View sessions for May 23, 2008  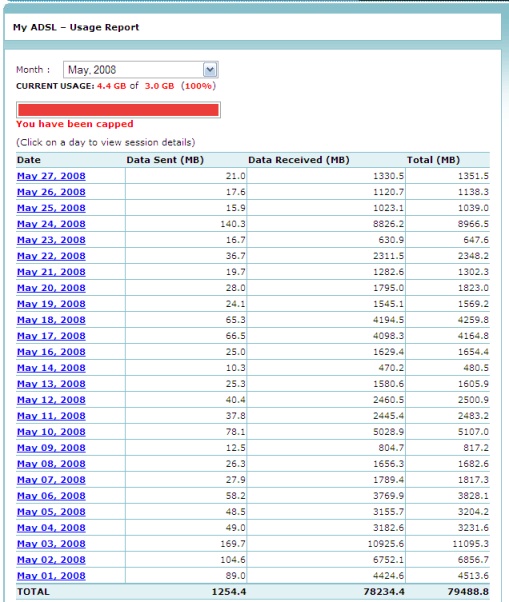tap(51, 240)
